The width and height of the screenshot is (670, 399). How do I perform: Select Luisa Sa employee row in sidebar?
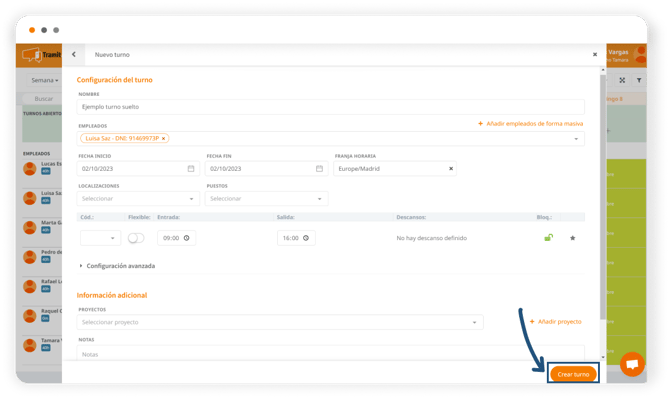[x=42, y=198]
